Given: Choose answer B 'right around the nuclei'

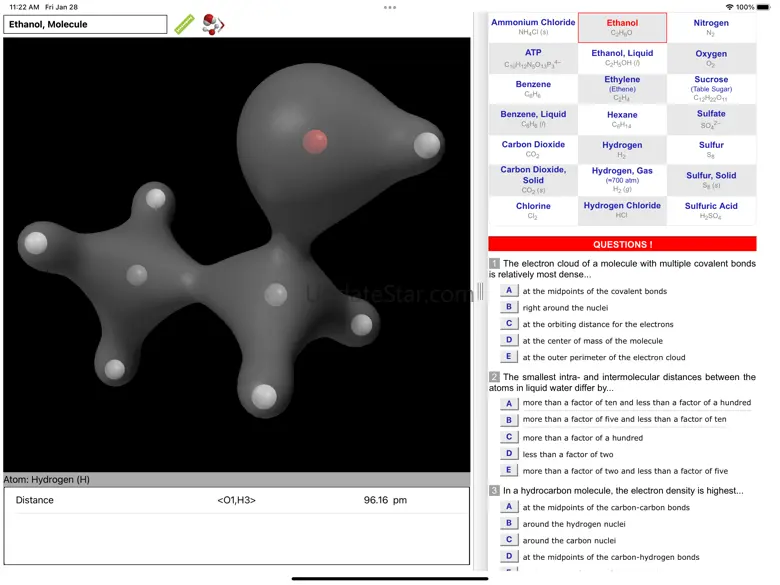Looking at the screenshot, I should point(509,307).
